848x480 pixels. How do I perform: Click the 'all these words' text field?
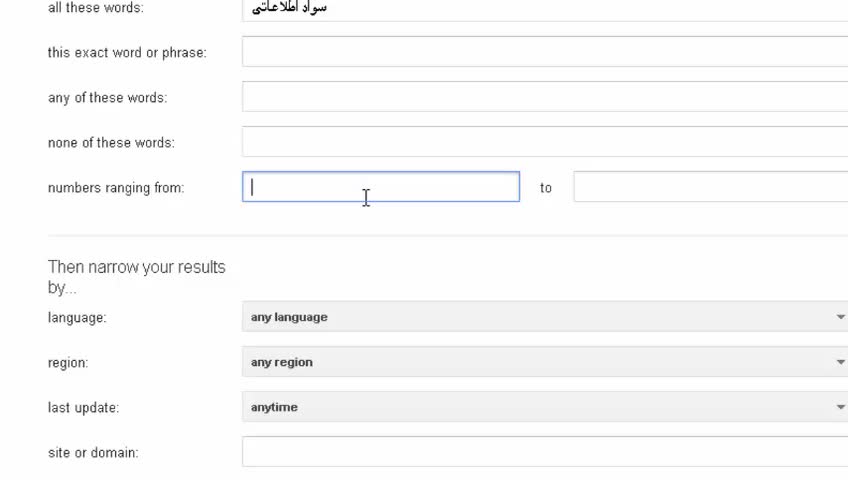pos(545,8)
